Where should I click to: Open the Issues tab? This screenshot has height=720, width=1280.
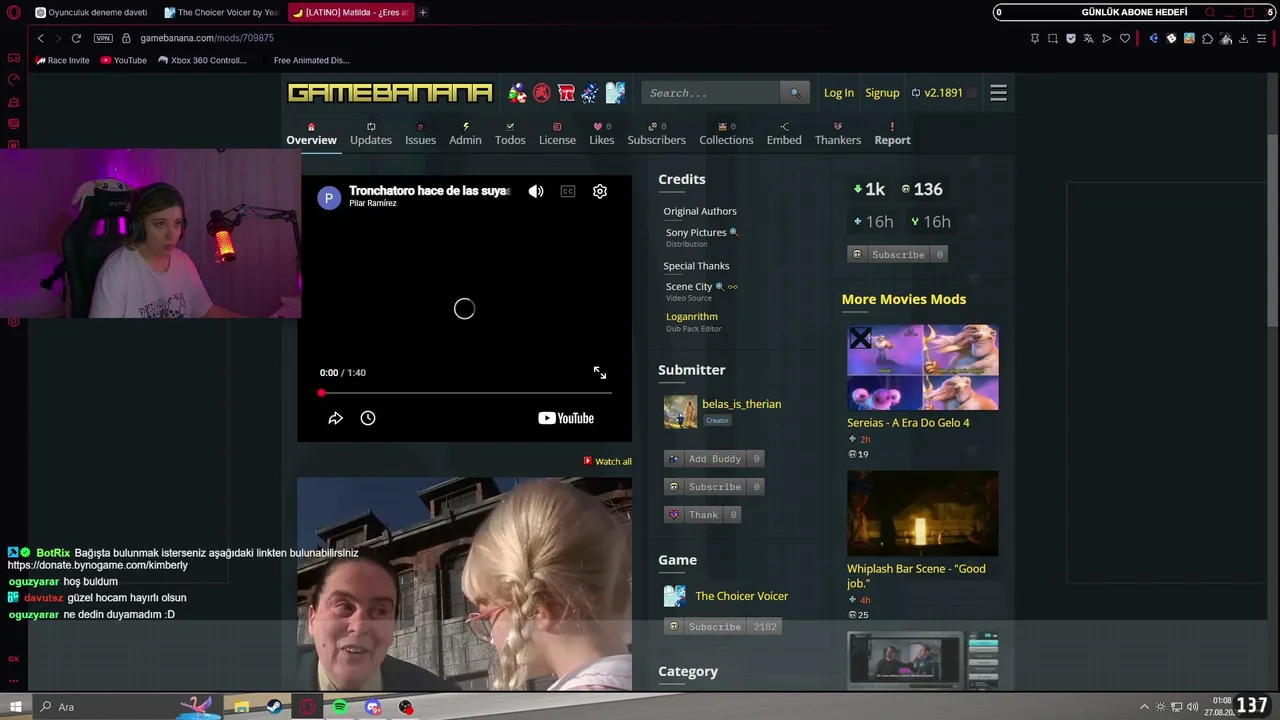(x=420, y=134)
